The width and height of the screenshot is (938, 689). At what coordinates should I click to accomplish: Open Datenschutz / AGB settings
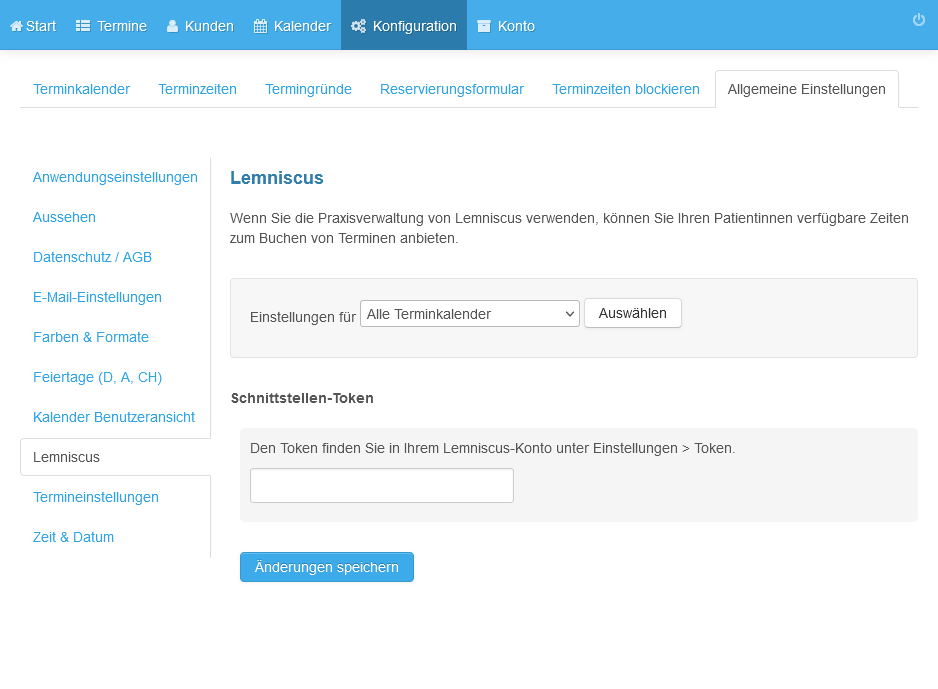(92, 257)
